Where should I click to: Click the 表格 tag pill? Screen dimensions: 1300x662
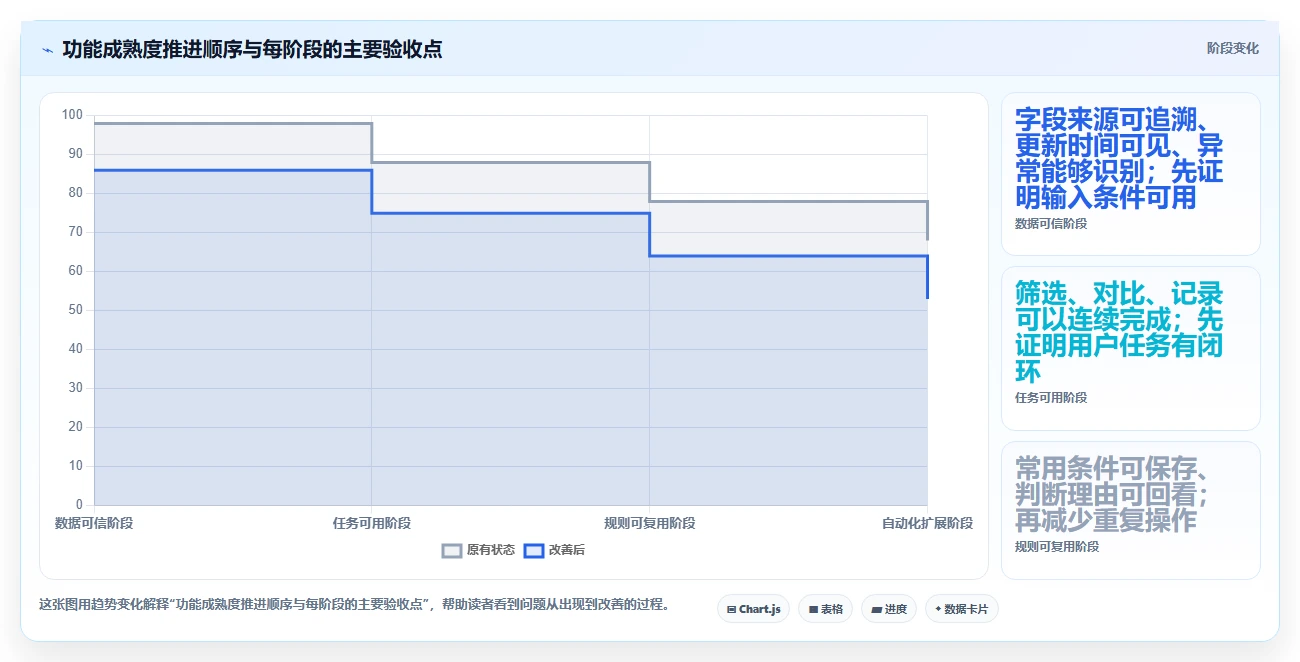825,609
